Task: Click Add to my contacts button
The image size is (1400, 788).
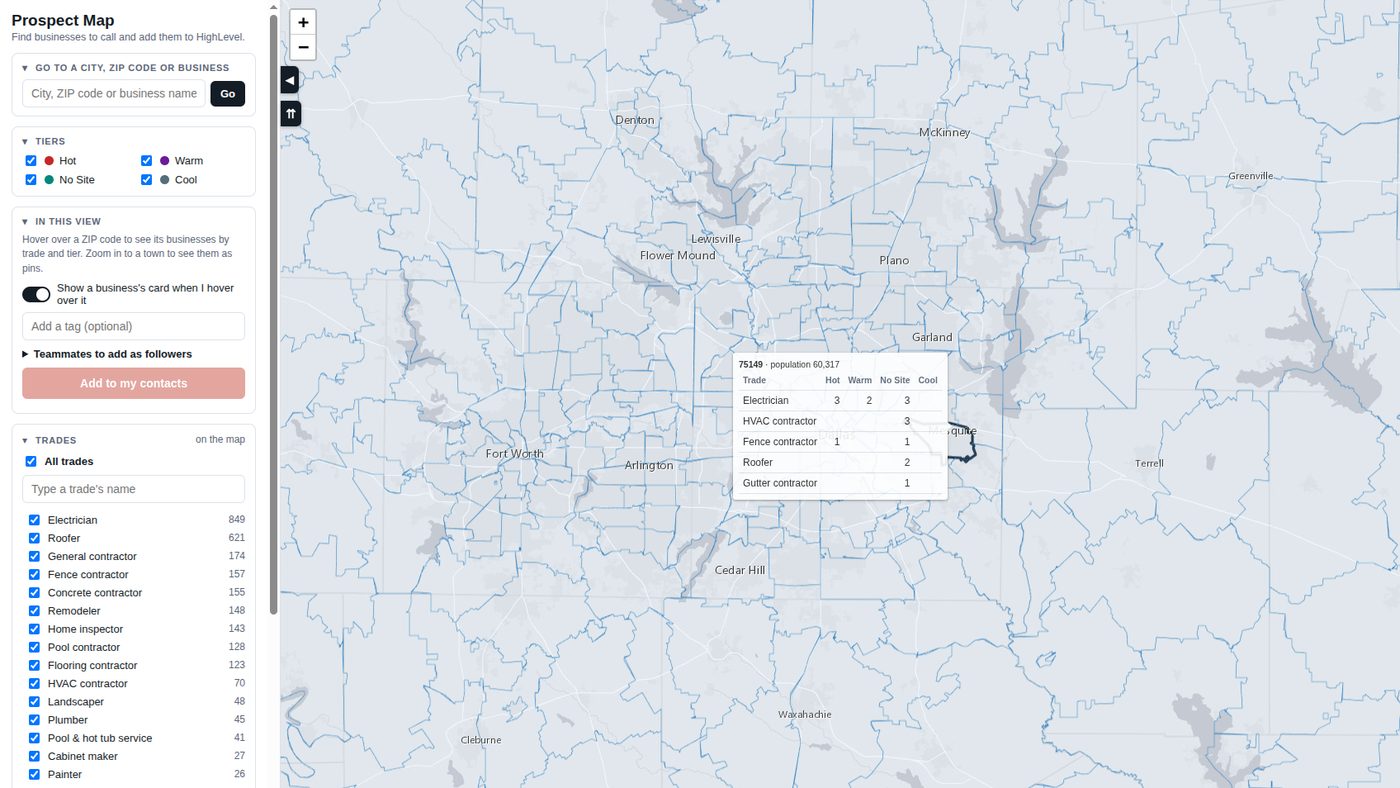Action: coord(133,383)
